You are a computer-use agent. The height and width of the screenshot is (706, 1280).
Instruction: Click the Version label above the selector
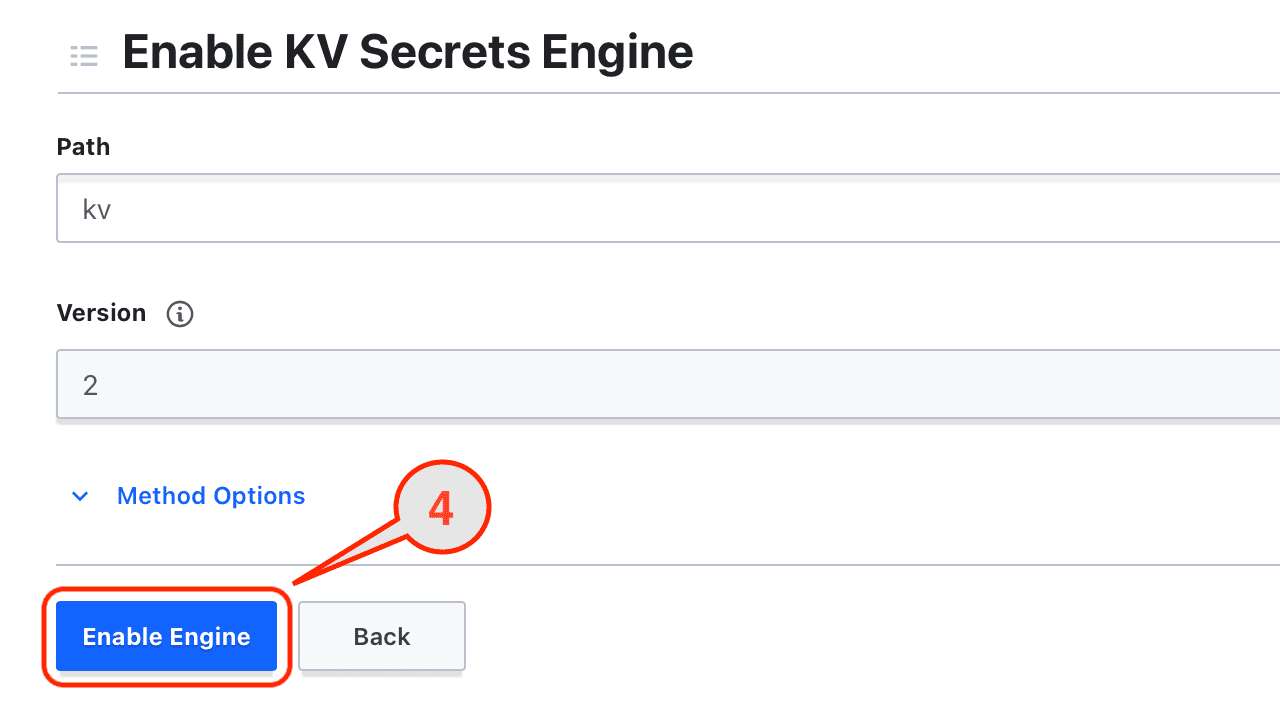(x=101, y=312)
